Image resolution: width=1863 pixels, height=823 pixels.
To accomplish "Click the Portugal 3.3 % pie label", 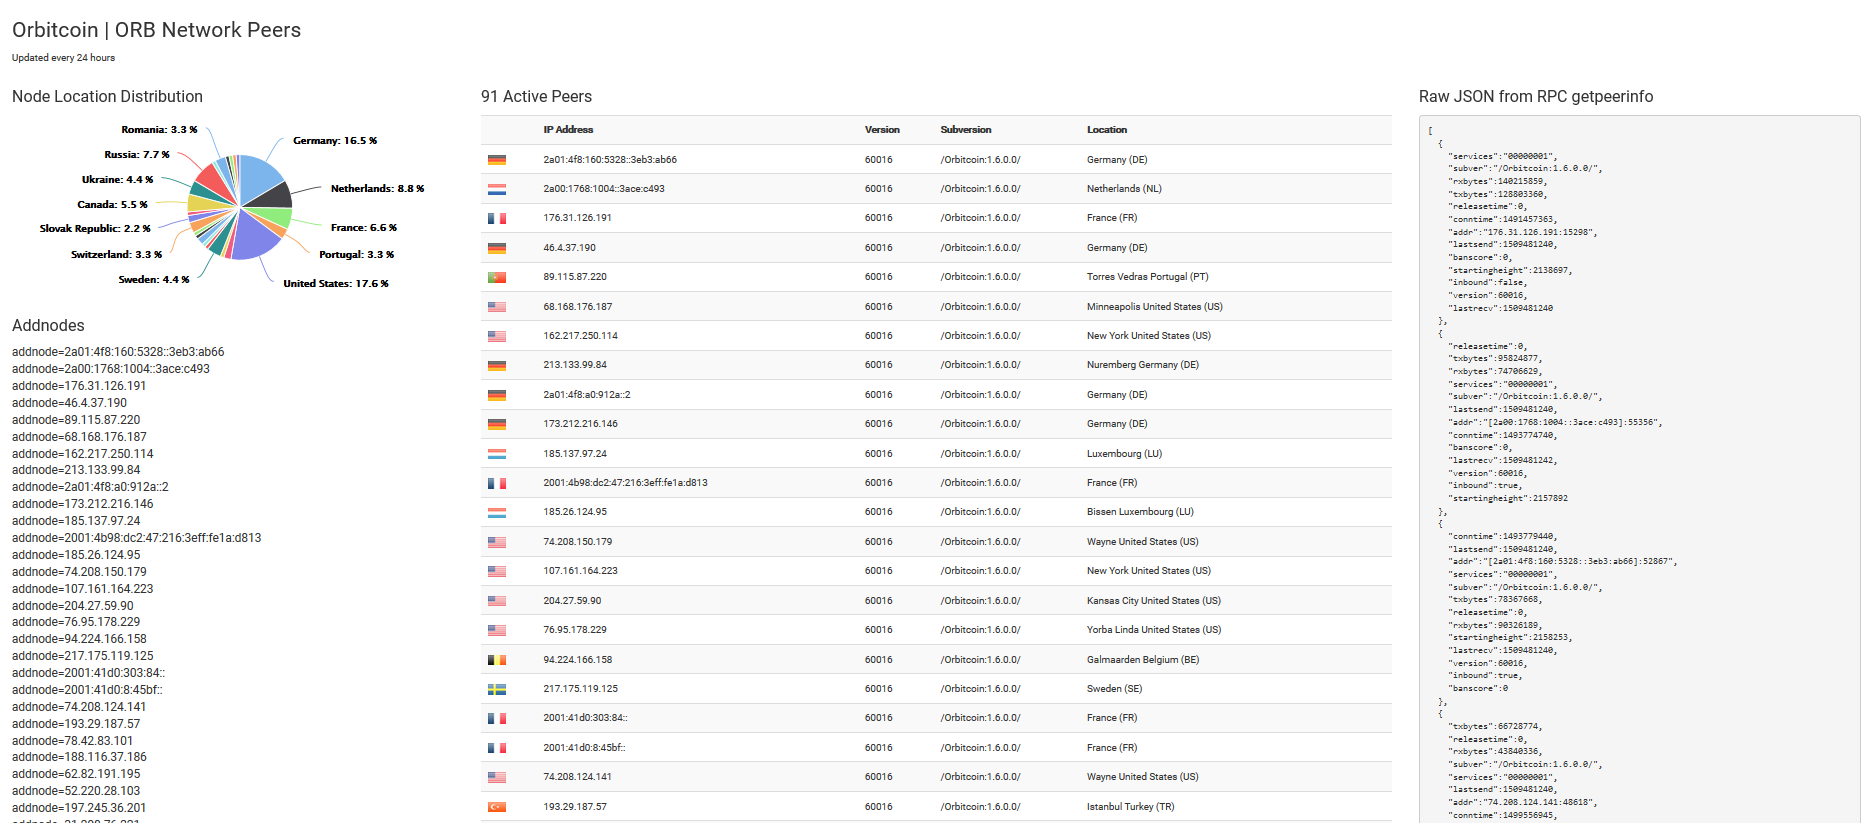I will [356, 255].
